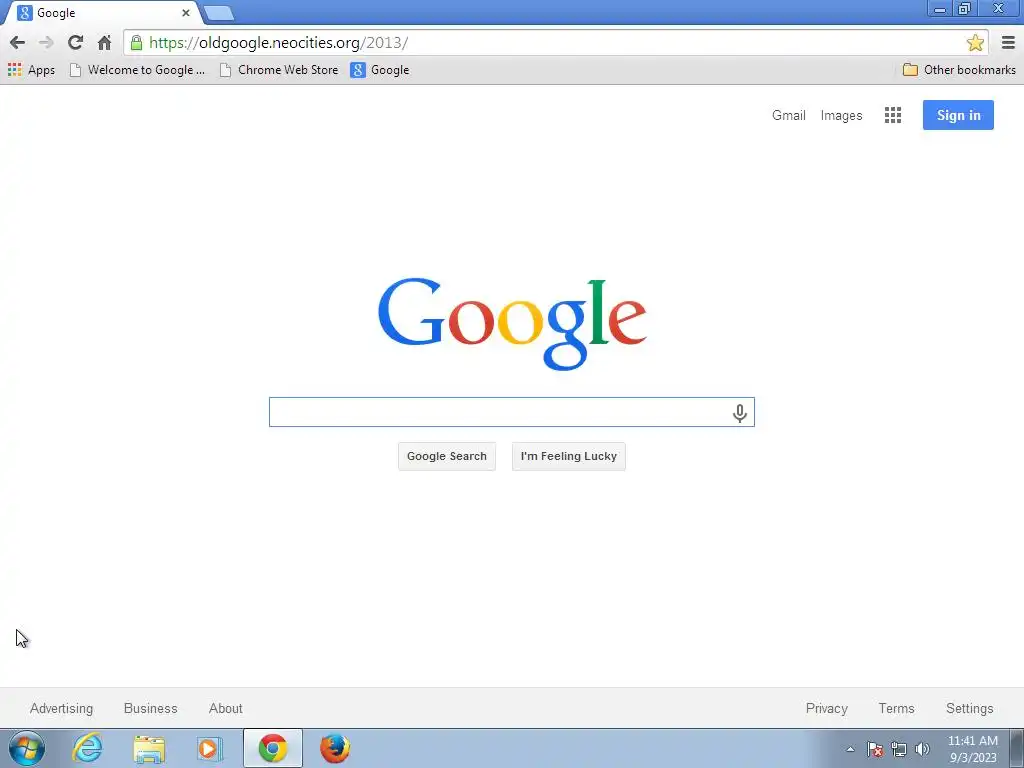Open the Chrome hamburger menu
1024x768 pixels.
(x=1008, y=43)
